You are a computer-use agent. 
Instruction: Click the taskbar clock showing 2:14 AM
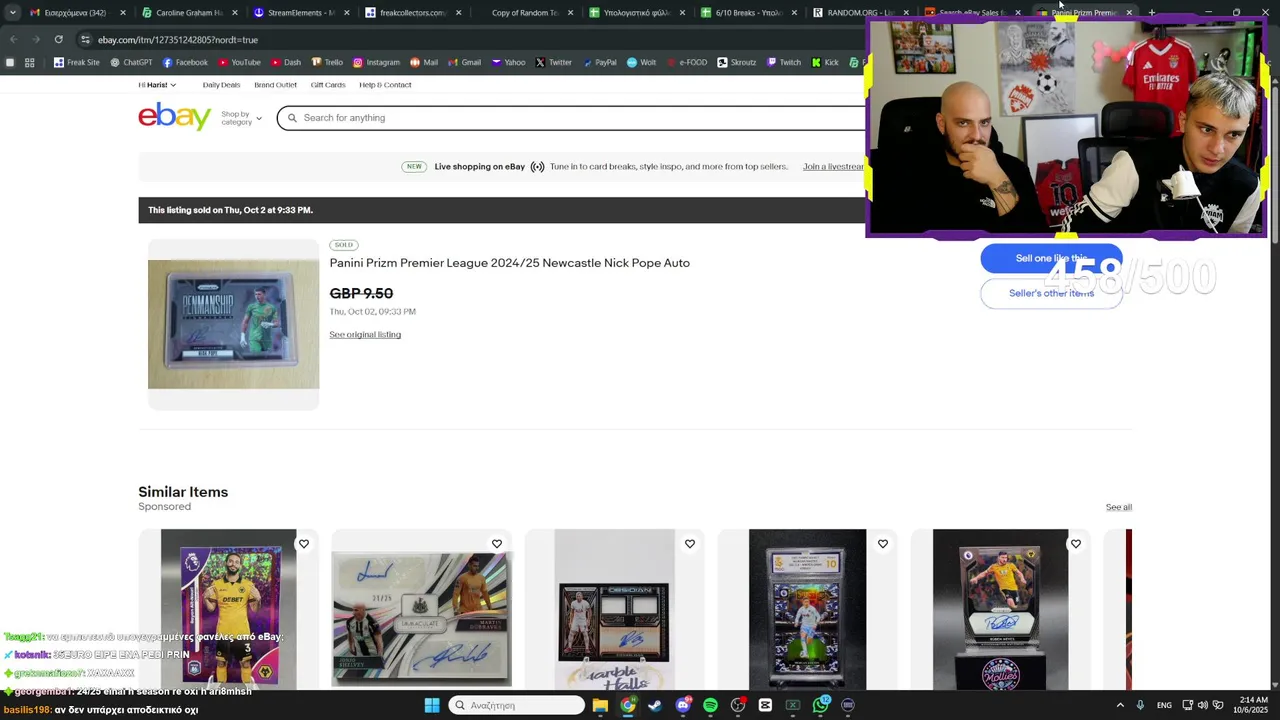(x=1253, y=705)
